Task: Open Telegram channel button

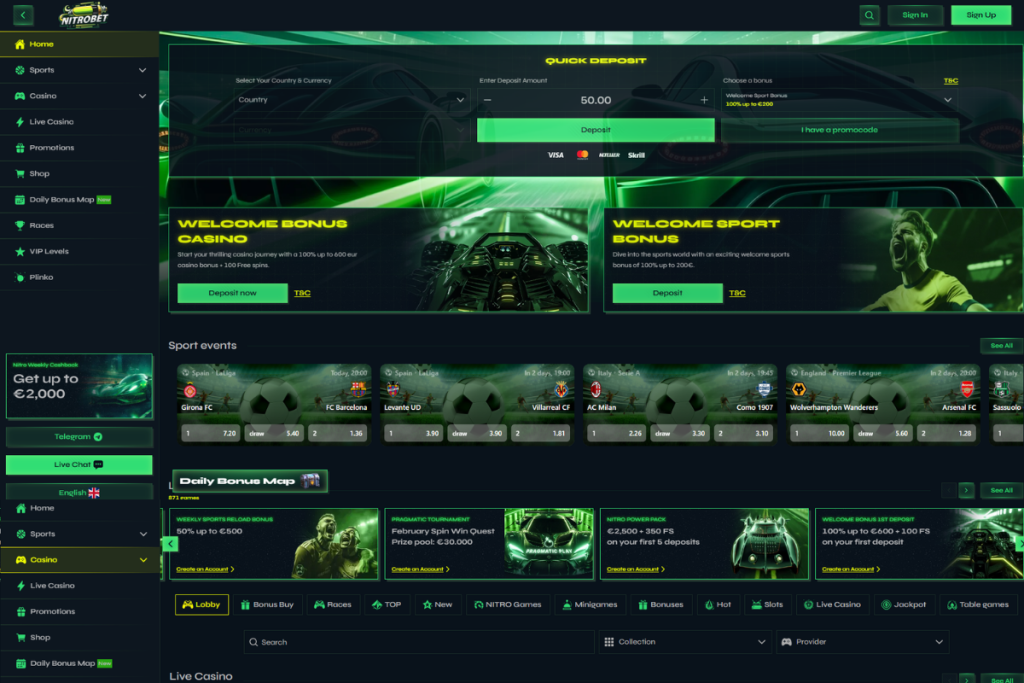Action: pyautogui.click(x=79, y=437)
